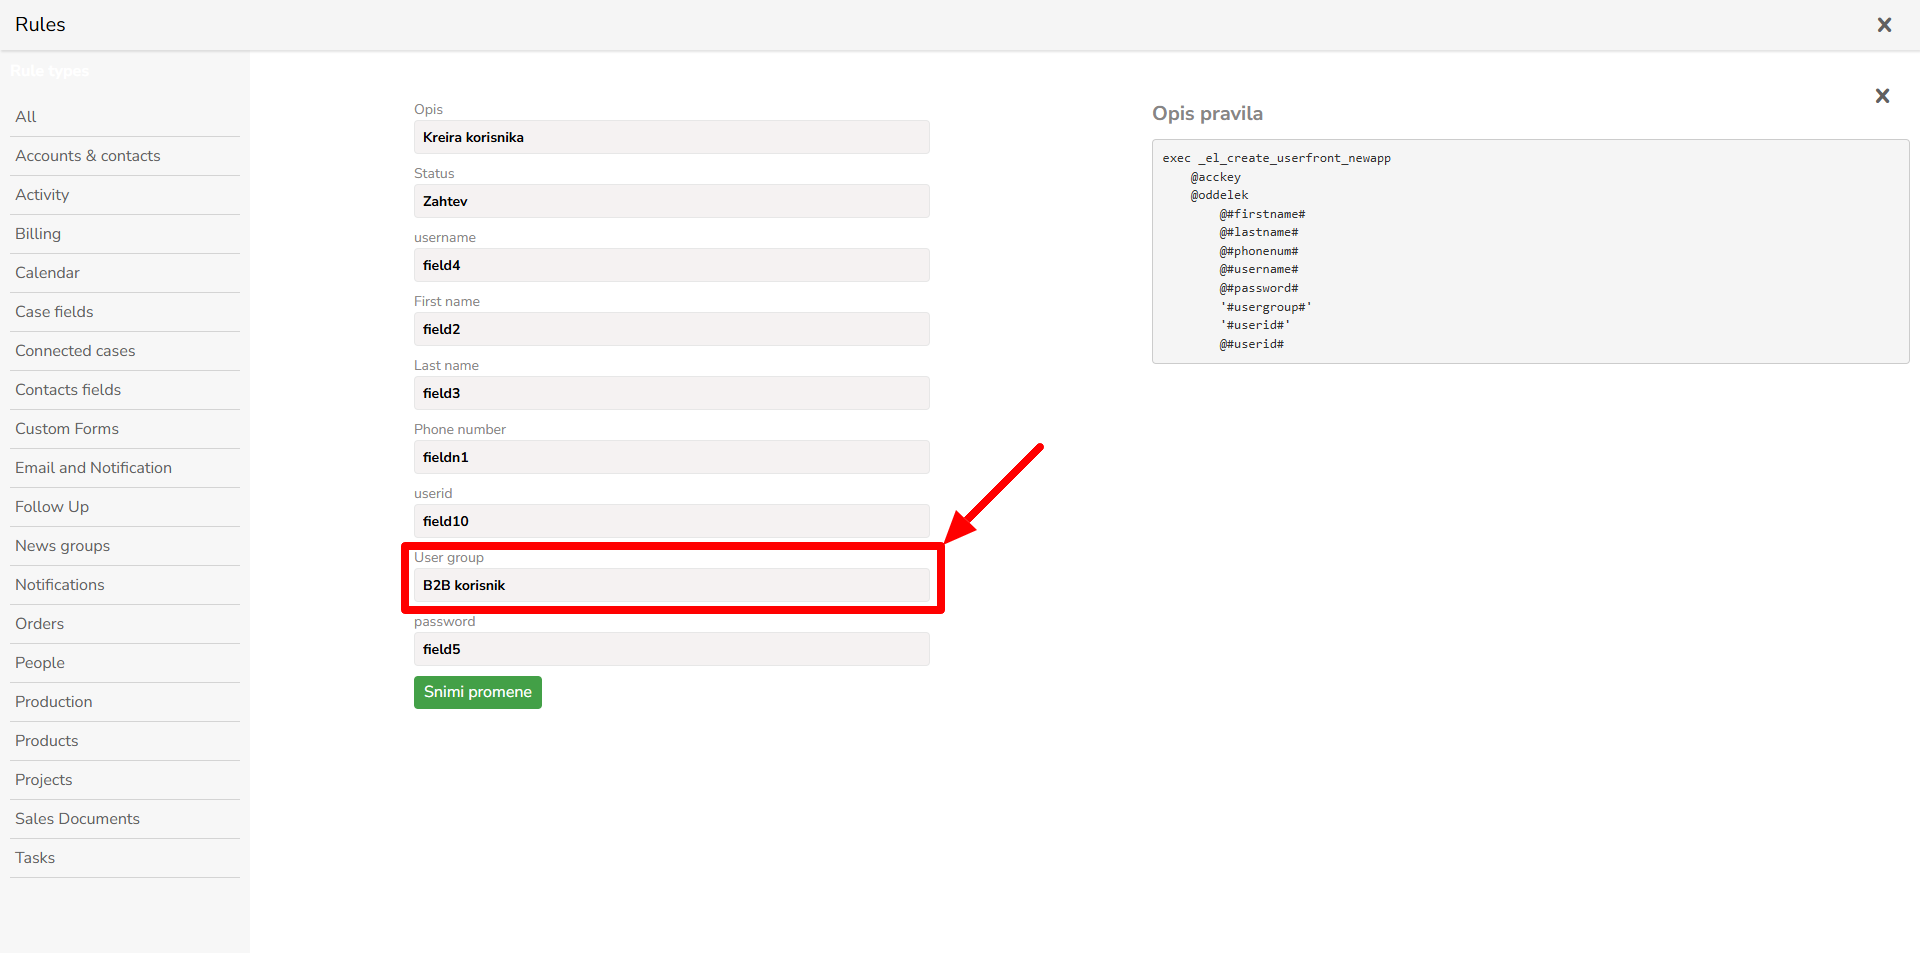Viewport: 1920px width, 953px height.
Task: Select the username field with field4
Action: [x=671, y=266]
